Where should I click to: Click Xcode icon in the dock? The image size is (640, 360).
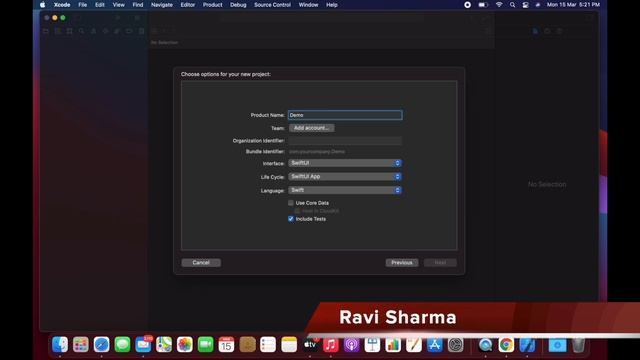[527, 344]
